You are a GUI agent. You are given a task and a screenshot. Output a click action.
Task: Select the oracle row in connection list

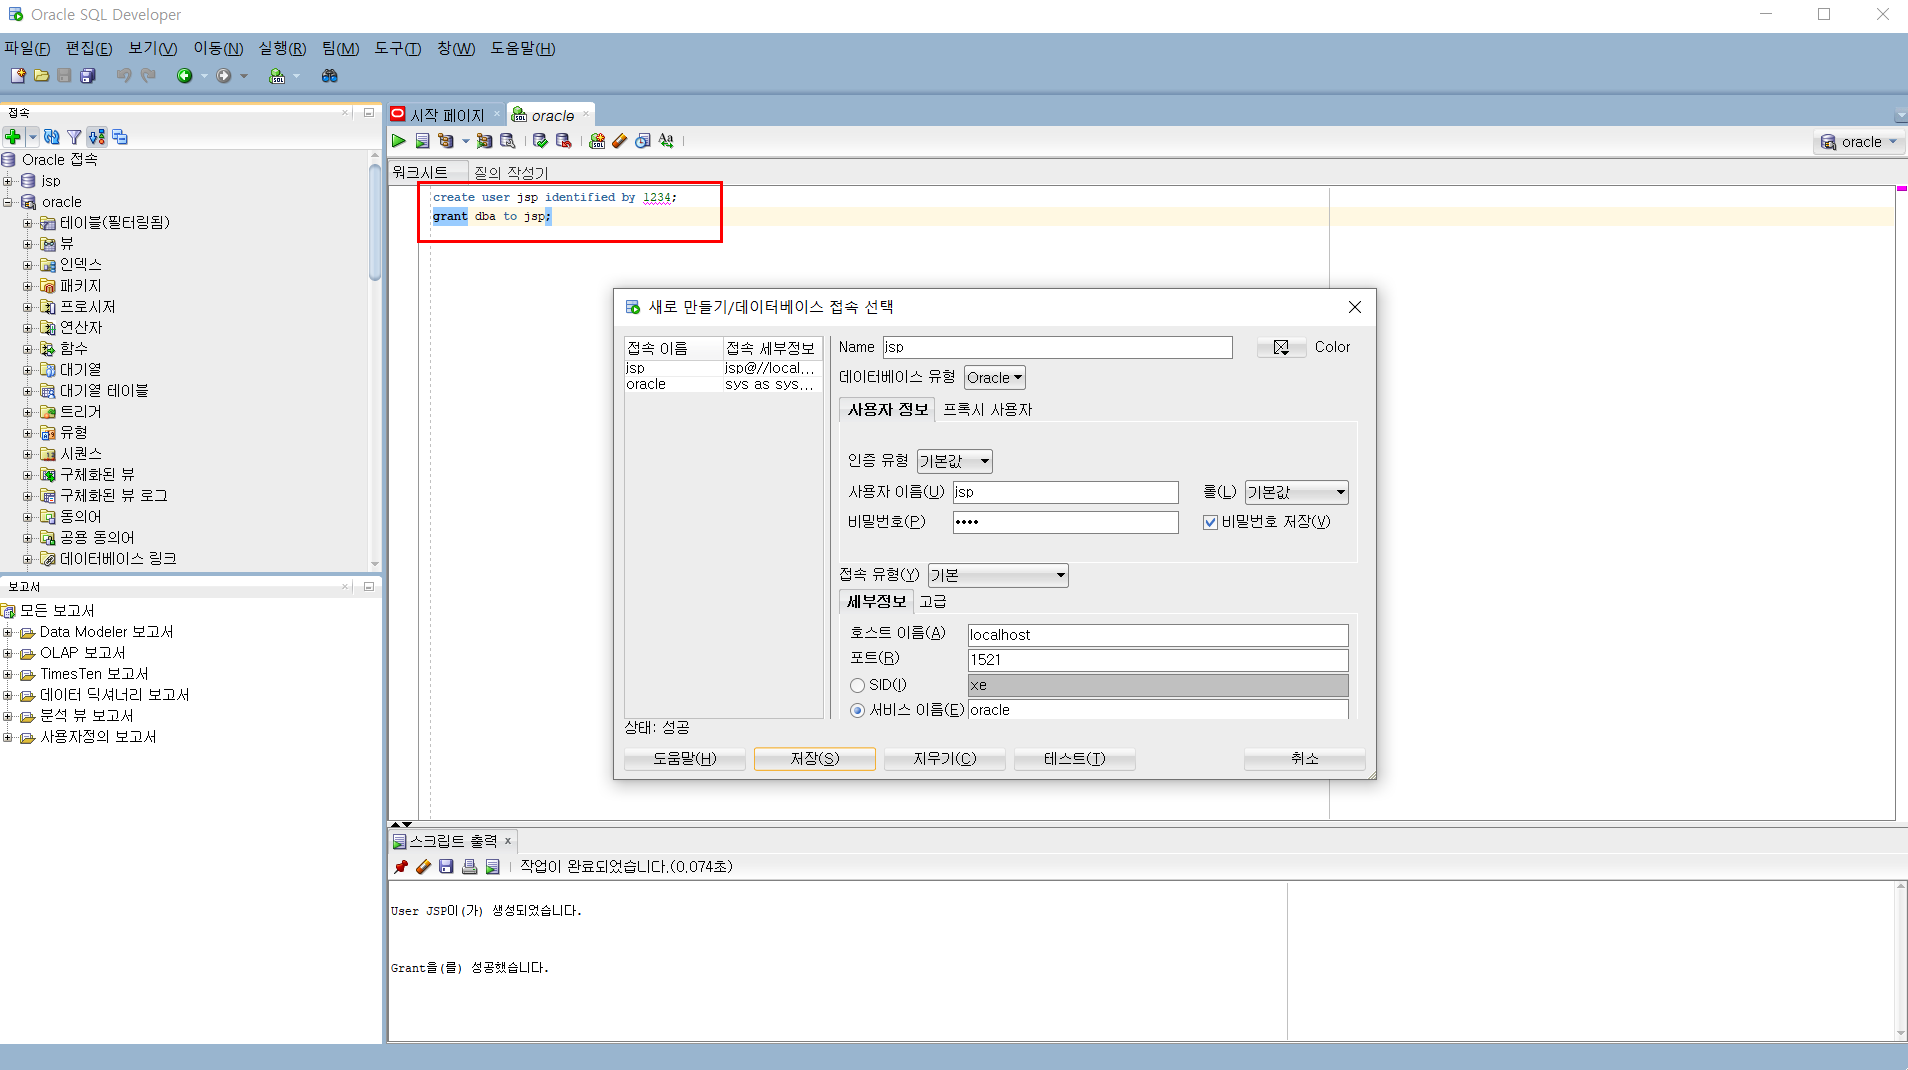[722, 384]
